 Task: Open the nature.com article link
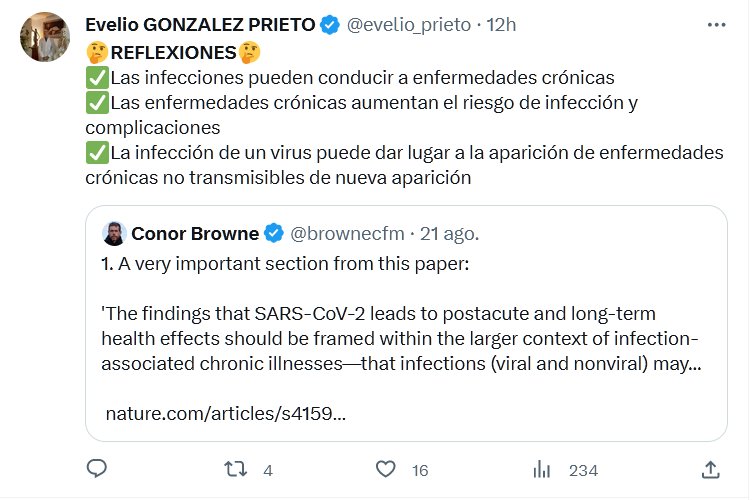point(226,413)
